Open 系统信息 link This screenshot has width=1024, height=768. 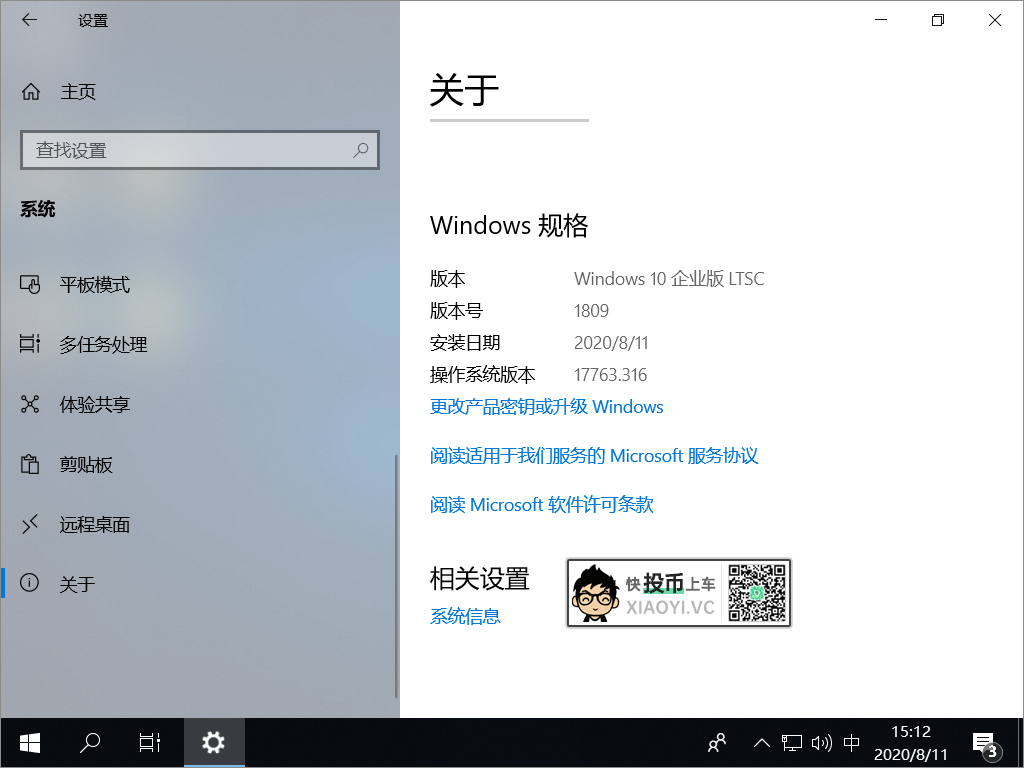465,616
